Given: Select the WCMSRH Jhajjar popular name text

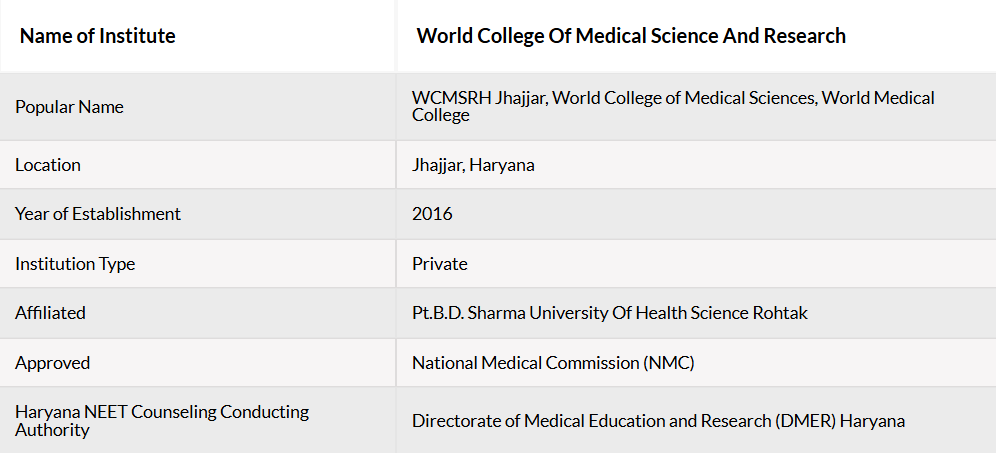Looking at the screenshot, I should (x=673, y=107).
